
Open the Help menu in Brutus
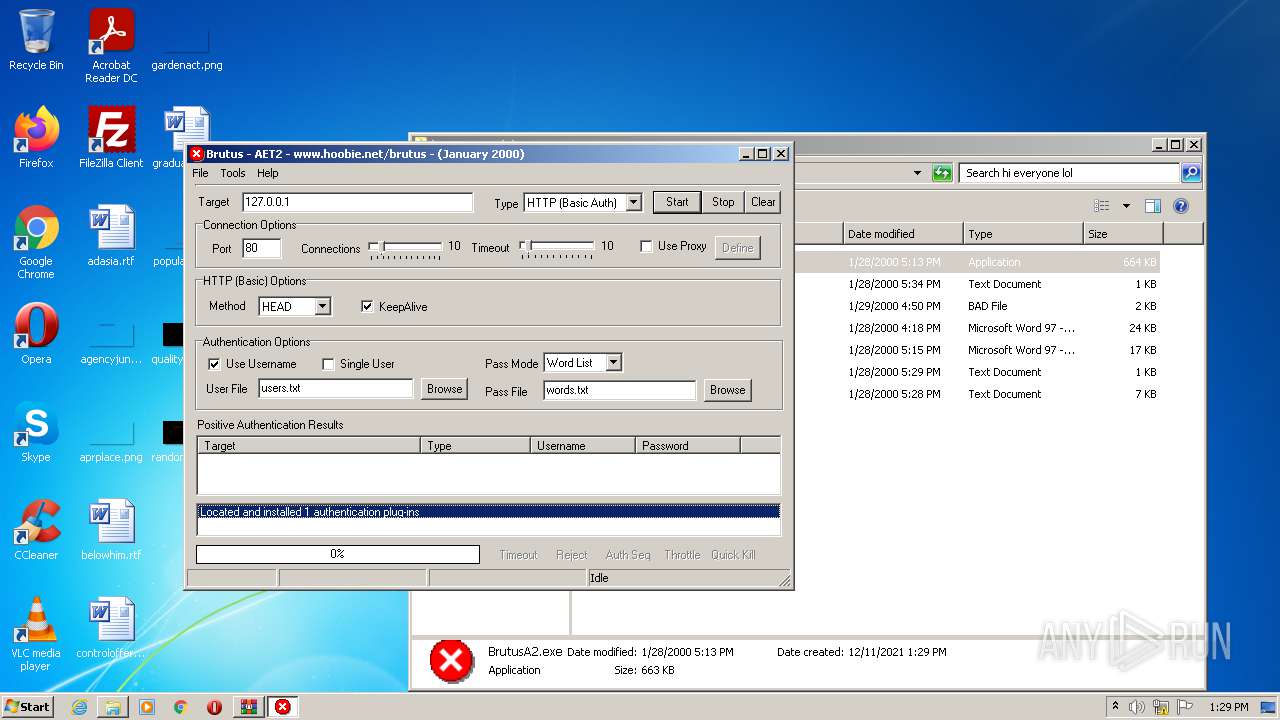pyautogui.click(x=268, y=173)
